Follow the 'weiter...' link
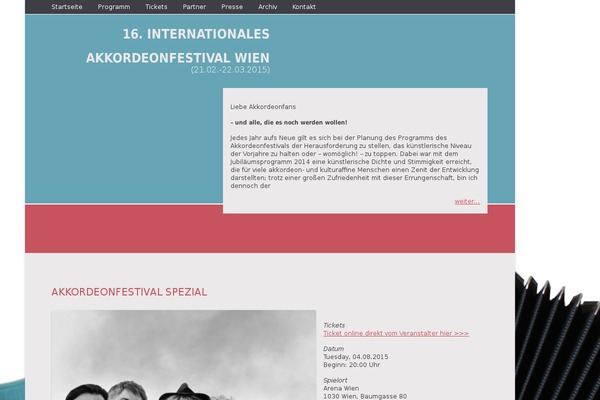The image size is (600, 400). click(467, 201)
